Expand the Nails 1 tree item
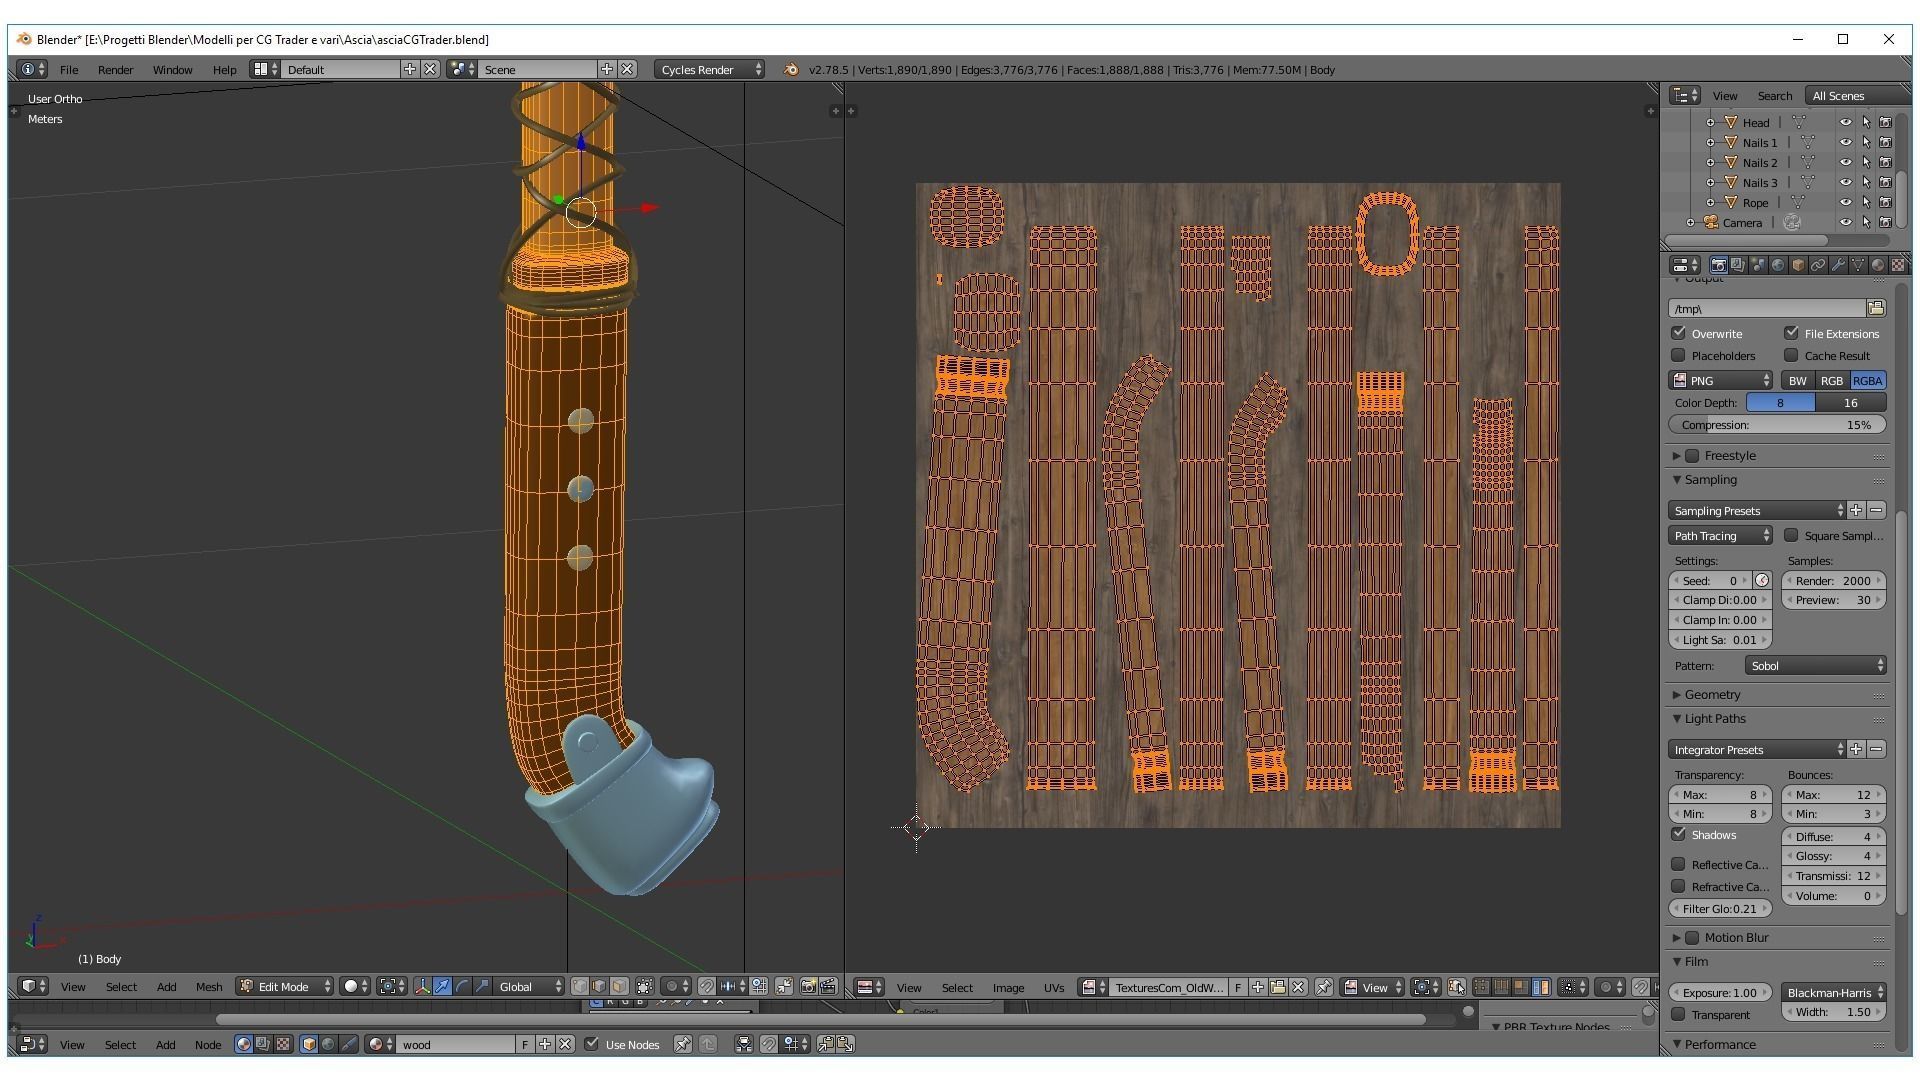The width and height of the screenshot is (1920, 1080). [1710, 142]
